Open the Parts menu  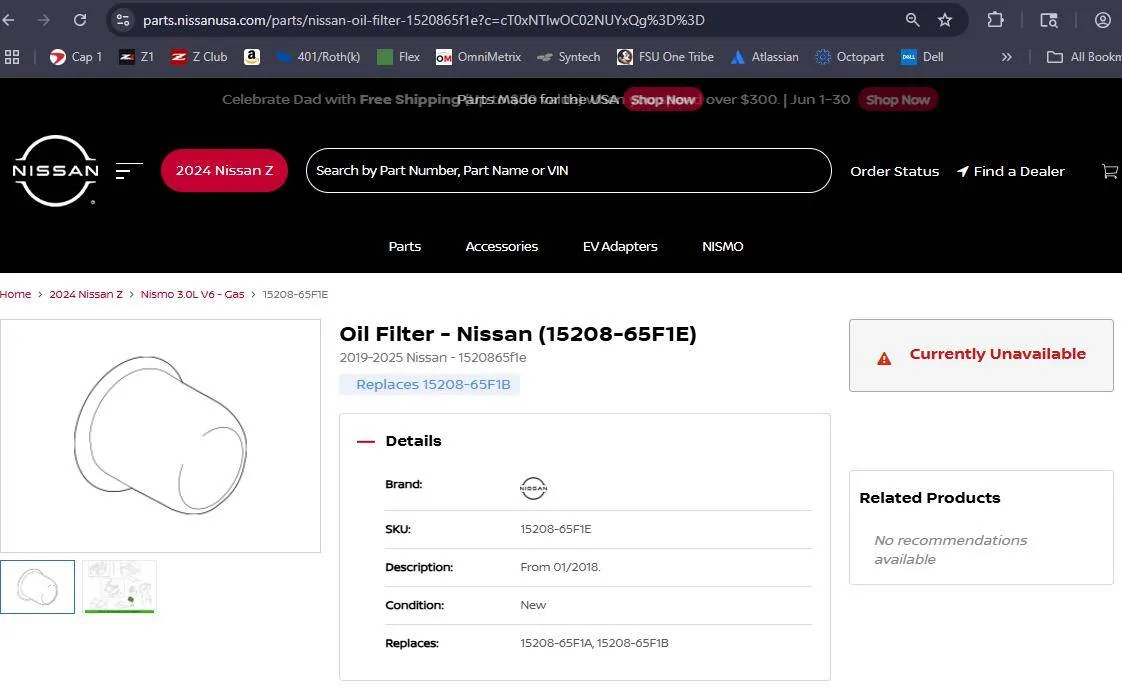pos(404,246)
